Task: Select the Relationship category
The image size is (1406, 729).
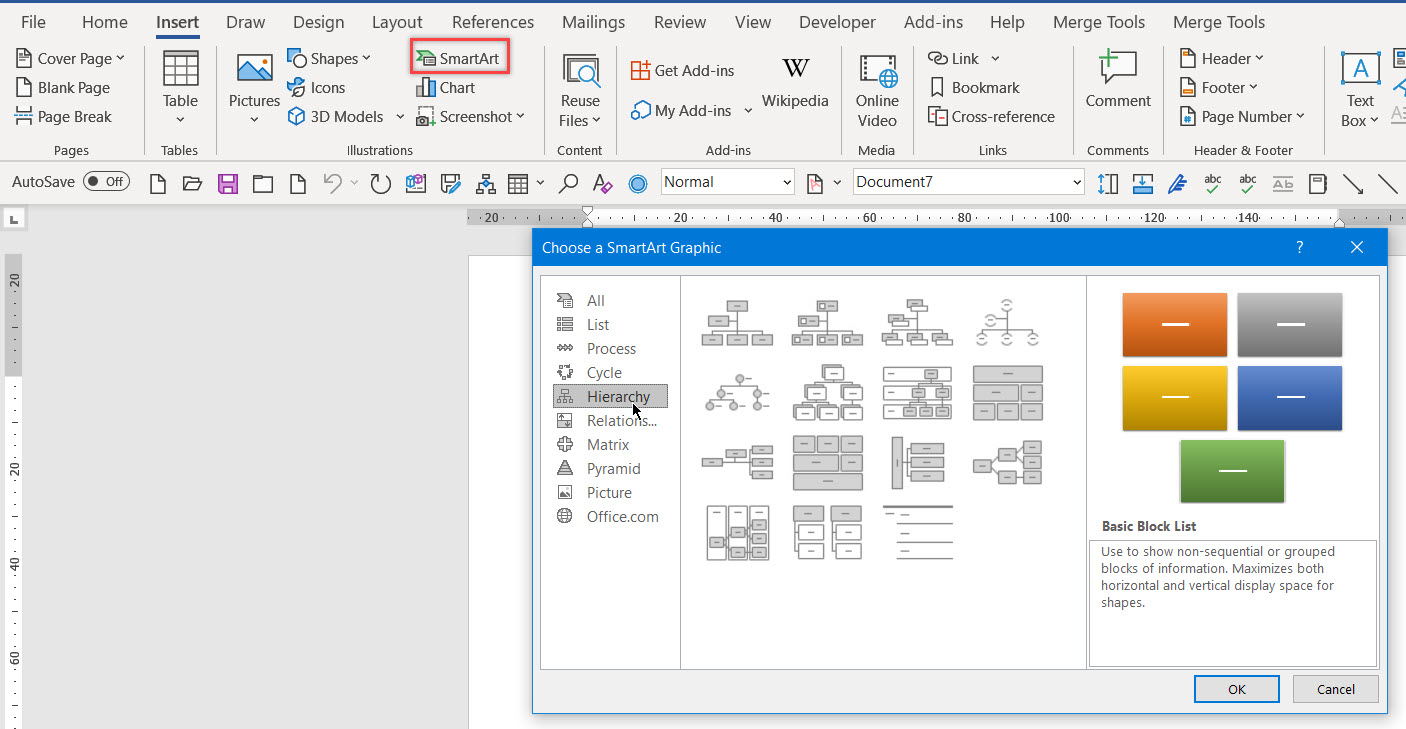Action: pyautogui.click(x=610, y=421)
